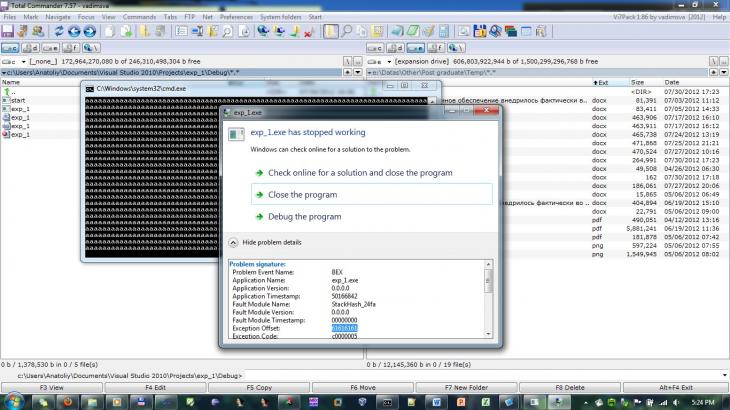Open the Help menu
Image resolution: width=730 pixels, height=410 pixels.
click(x=719, y=17)
